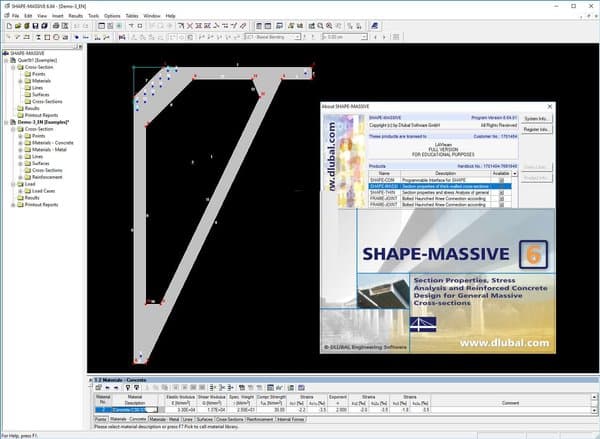Click the Comment column header in table
Image resolution: width=600 pixels, height=439 pixels.
(x=510, y=403)
